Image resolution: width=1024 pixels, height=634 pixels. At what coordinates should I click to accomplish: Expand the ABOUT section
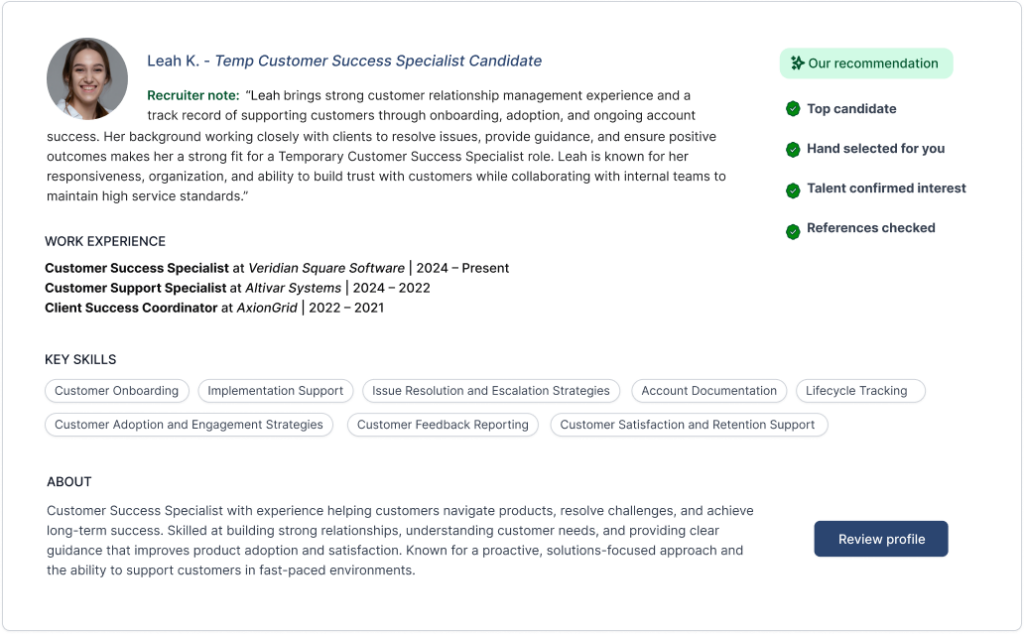[x=68, y=481]
